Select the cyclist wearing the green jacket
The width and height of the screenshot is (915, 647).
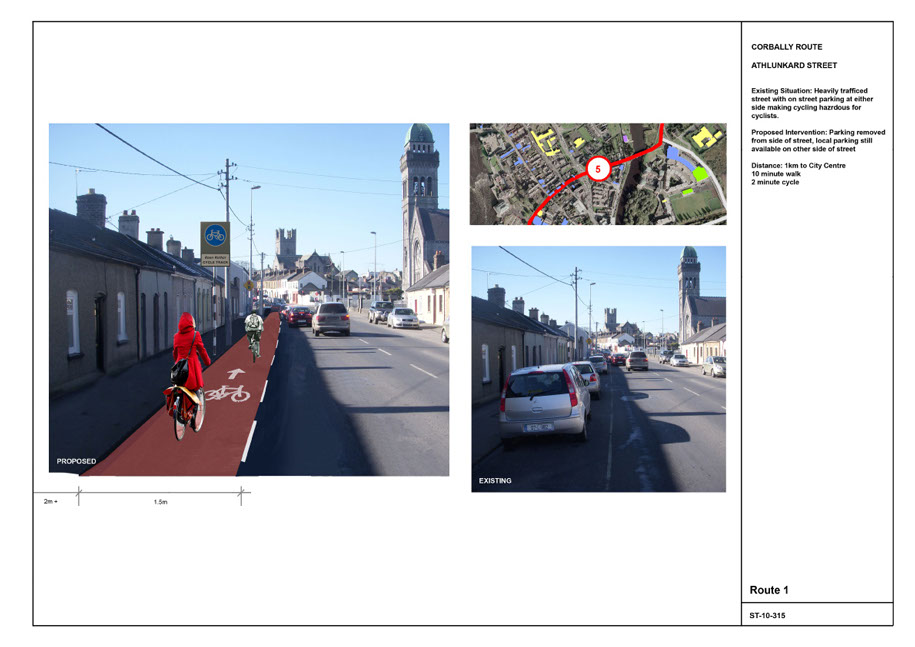click(x=254, y=332)
